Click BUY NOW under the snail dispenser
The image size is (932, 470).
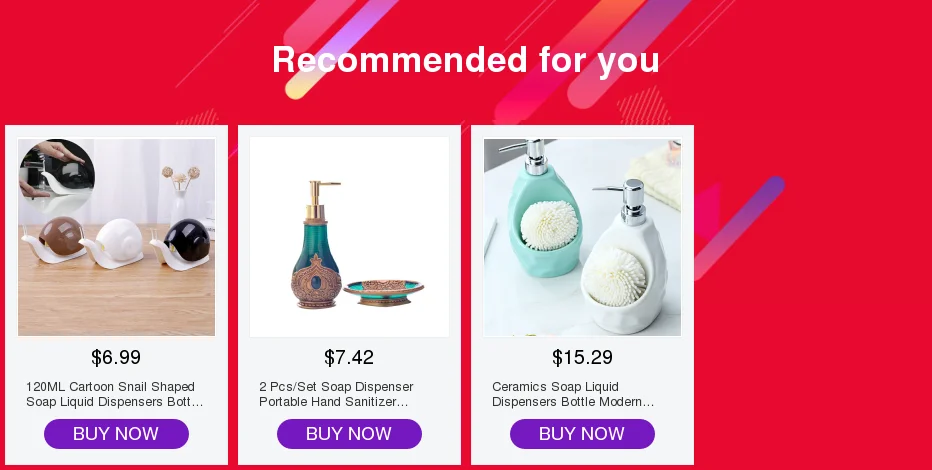(116, 434)
